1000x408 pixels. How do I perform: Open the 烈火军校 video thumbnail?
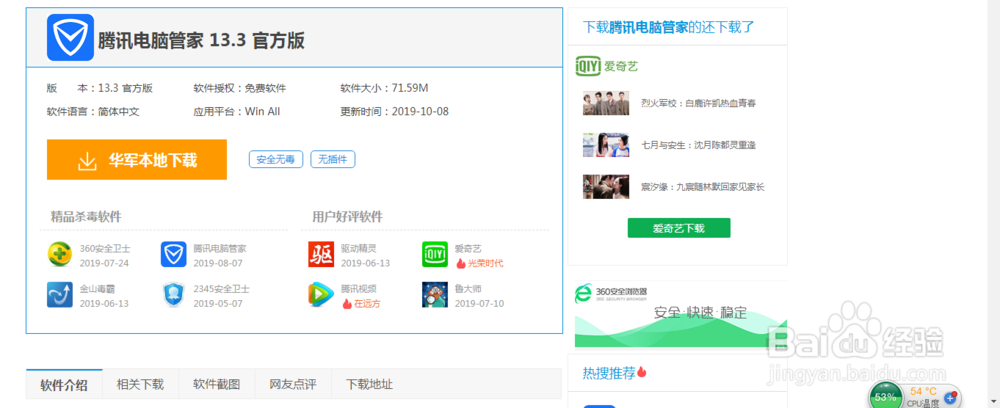(x=605, y=103)
